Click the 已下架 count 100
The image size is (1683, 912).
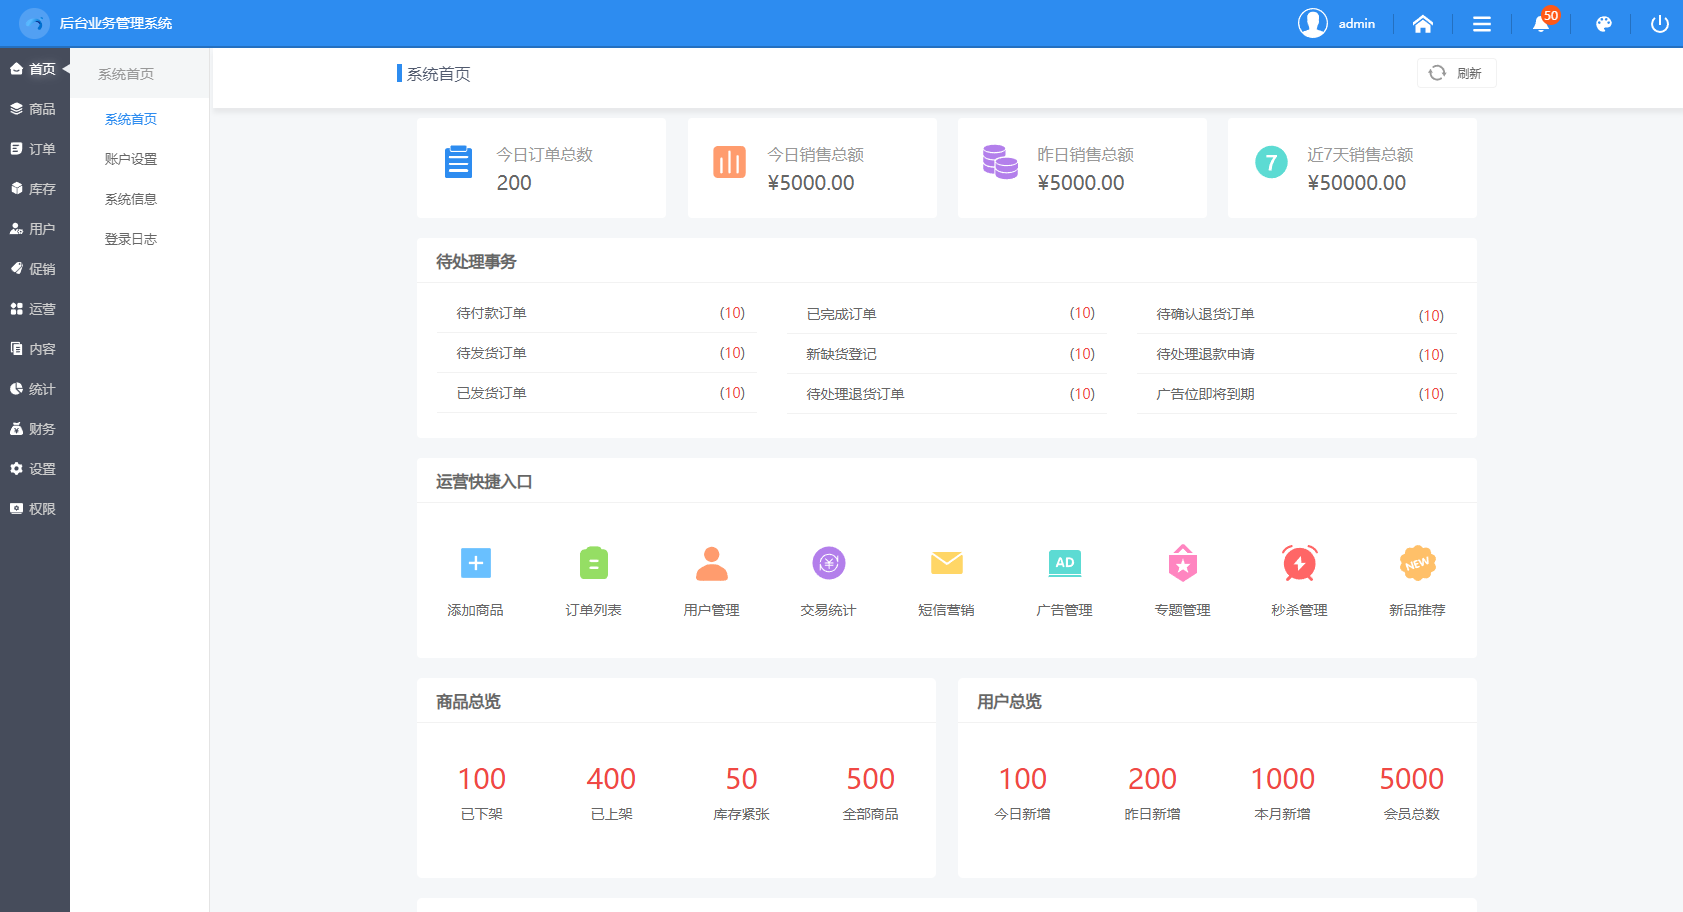tap(482, 779)
